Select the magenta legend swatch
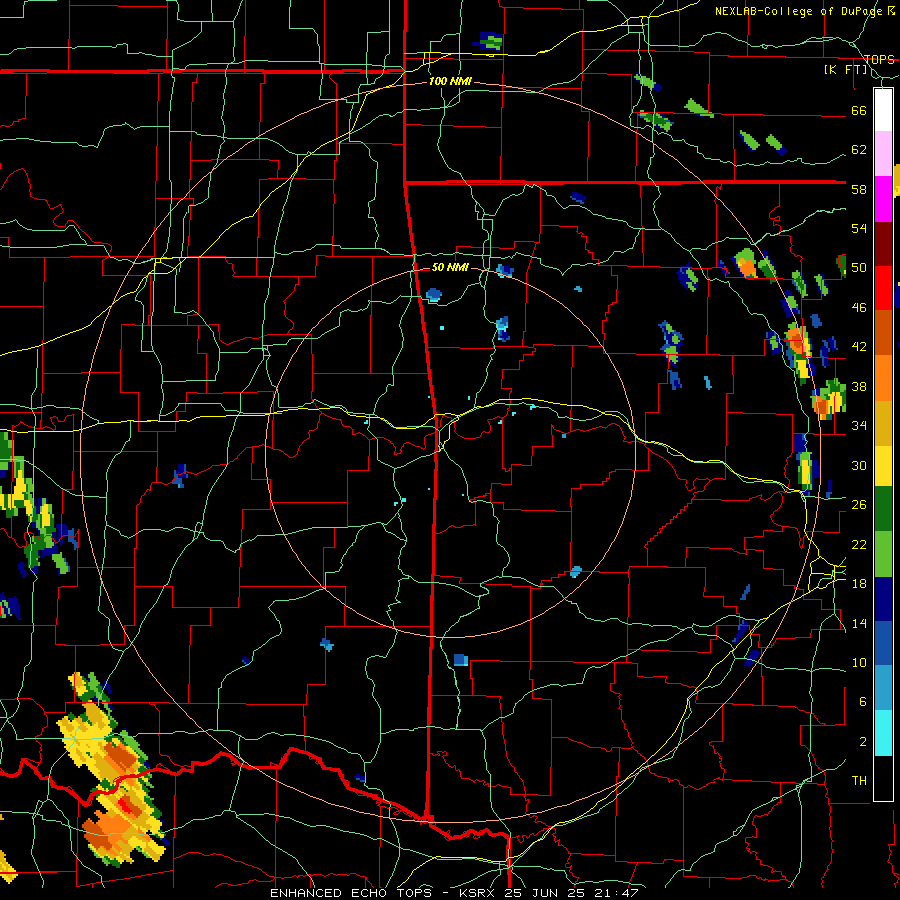The height and width of the screenshot is (900, 900). (x=883, y=199)
